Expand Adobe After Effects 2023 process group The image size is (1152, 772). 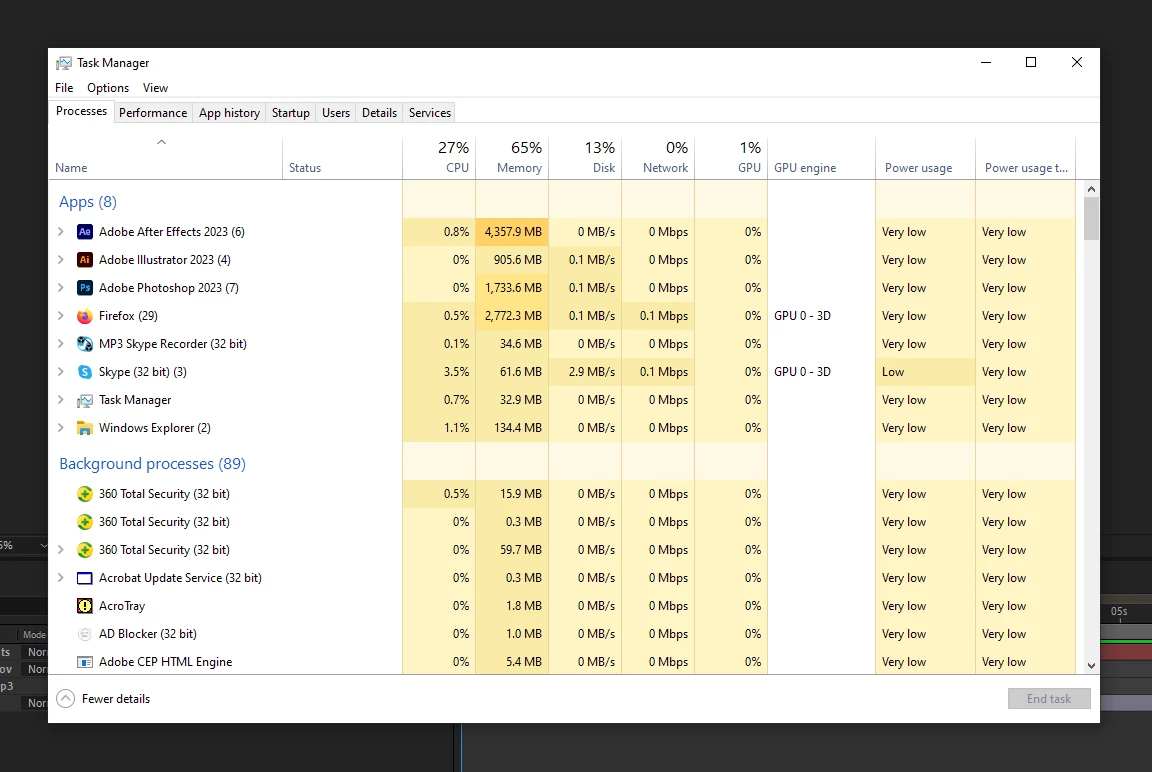[x=60, y=232]
